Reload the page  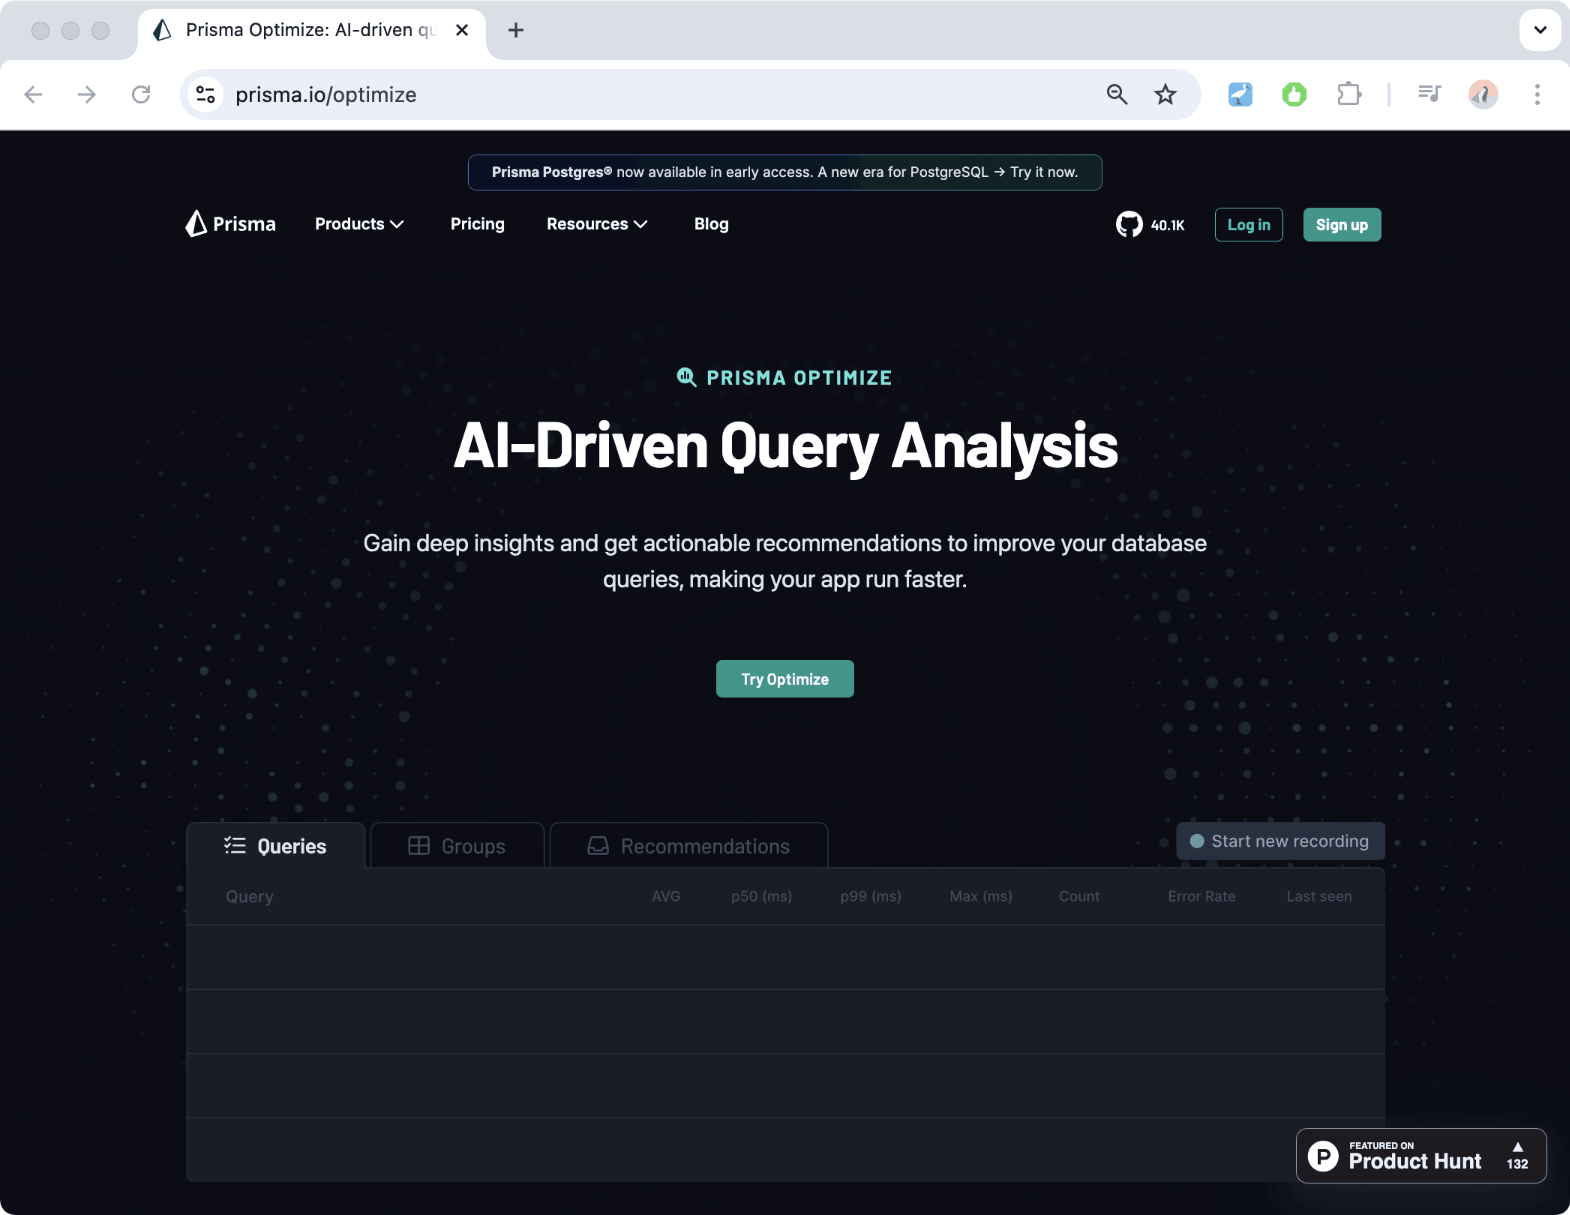141,95
